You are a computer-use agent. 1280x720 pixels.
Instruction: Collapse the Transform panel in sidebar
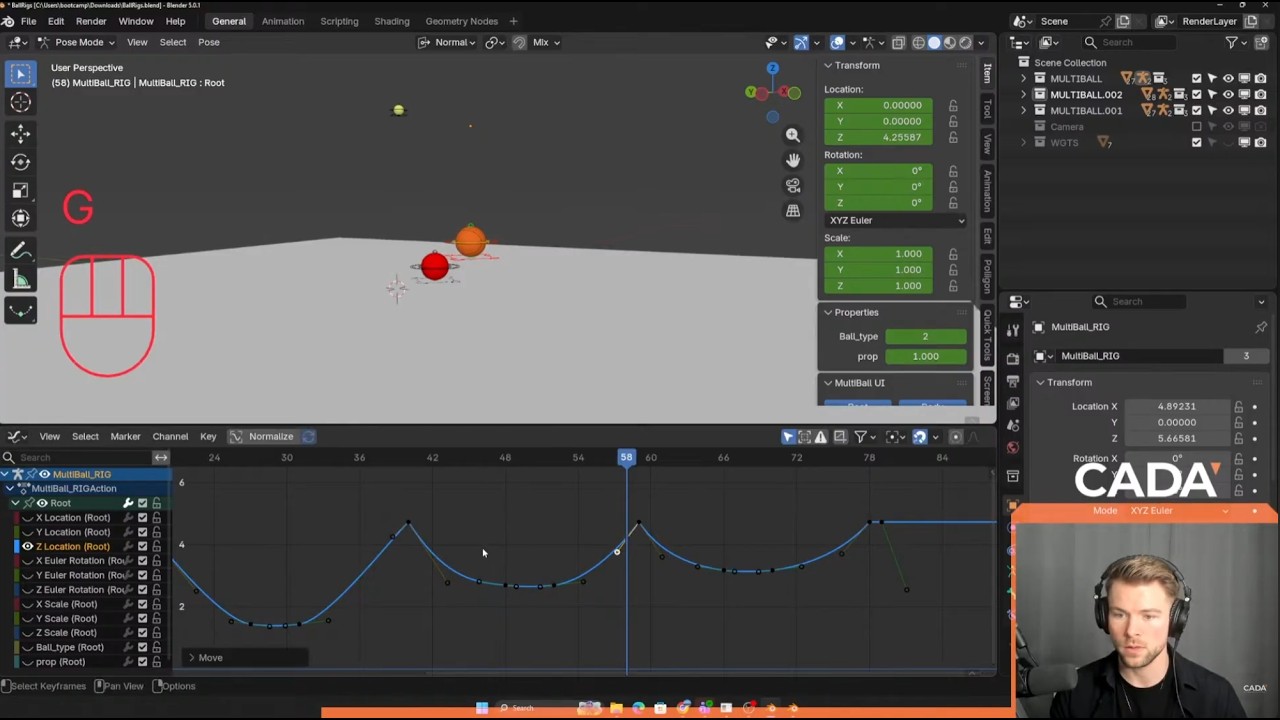(828, 66)
